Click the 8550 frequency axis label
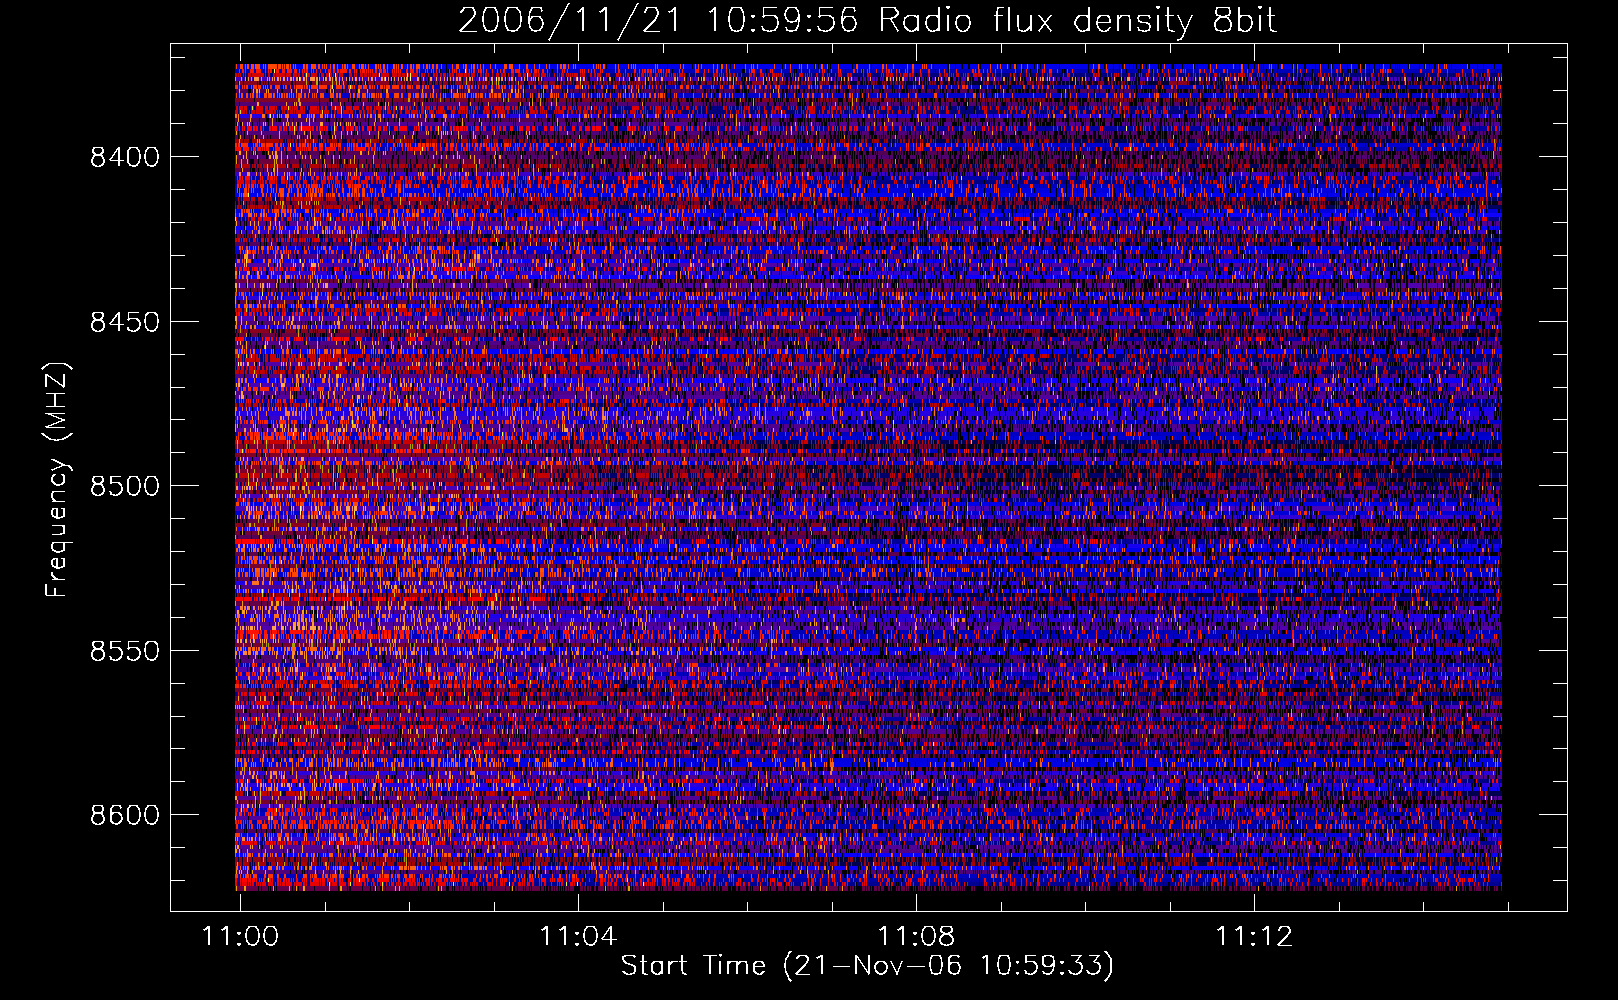Screen dimensions: 1618x1000 pyautogui.click(x=125, y=651)
